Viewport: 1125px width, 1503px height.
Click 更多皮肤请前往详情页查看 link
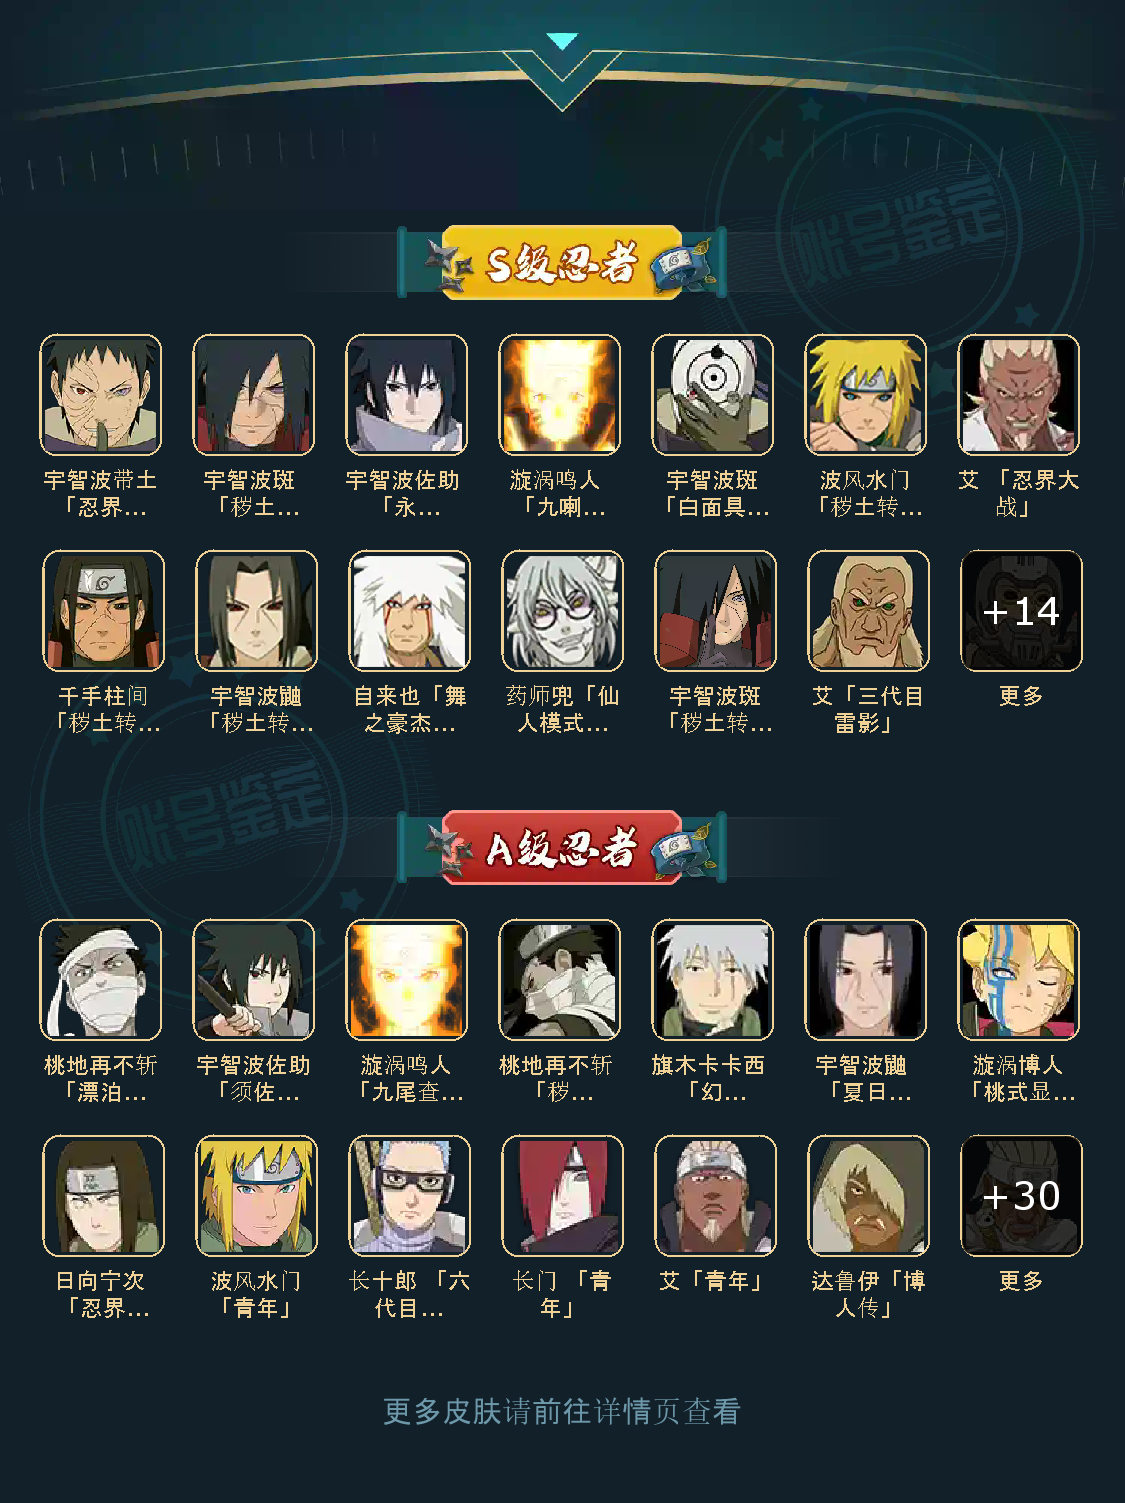click(x=562, y=1411)
